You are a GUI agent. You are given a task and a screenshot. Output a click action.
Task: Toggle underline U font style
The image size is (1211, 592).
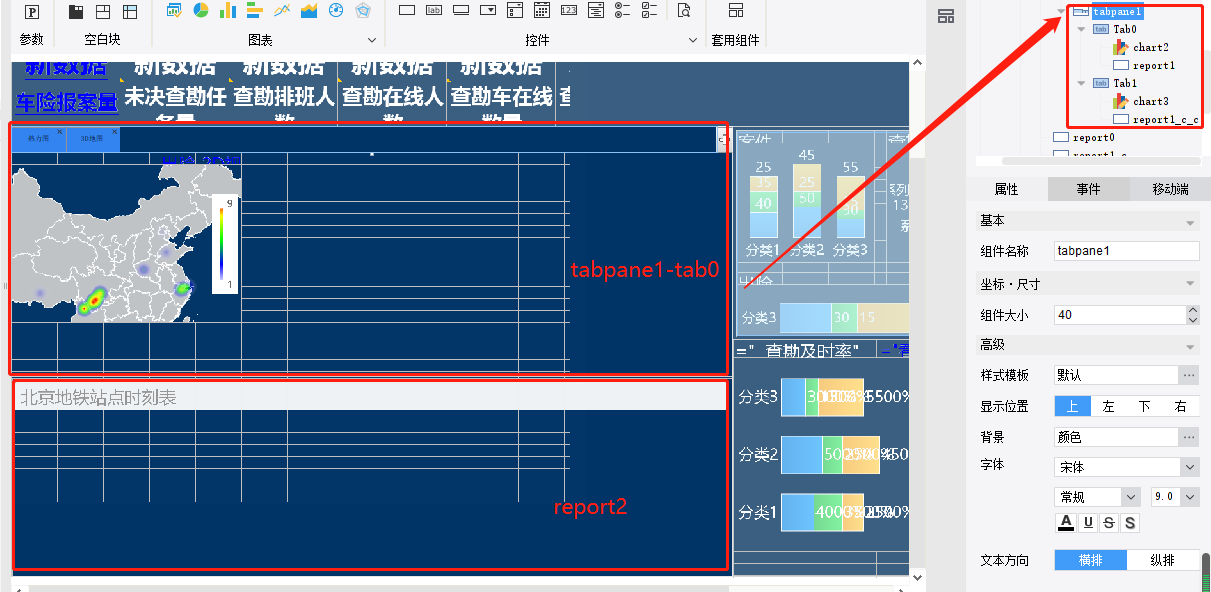coord(1088,523)
